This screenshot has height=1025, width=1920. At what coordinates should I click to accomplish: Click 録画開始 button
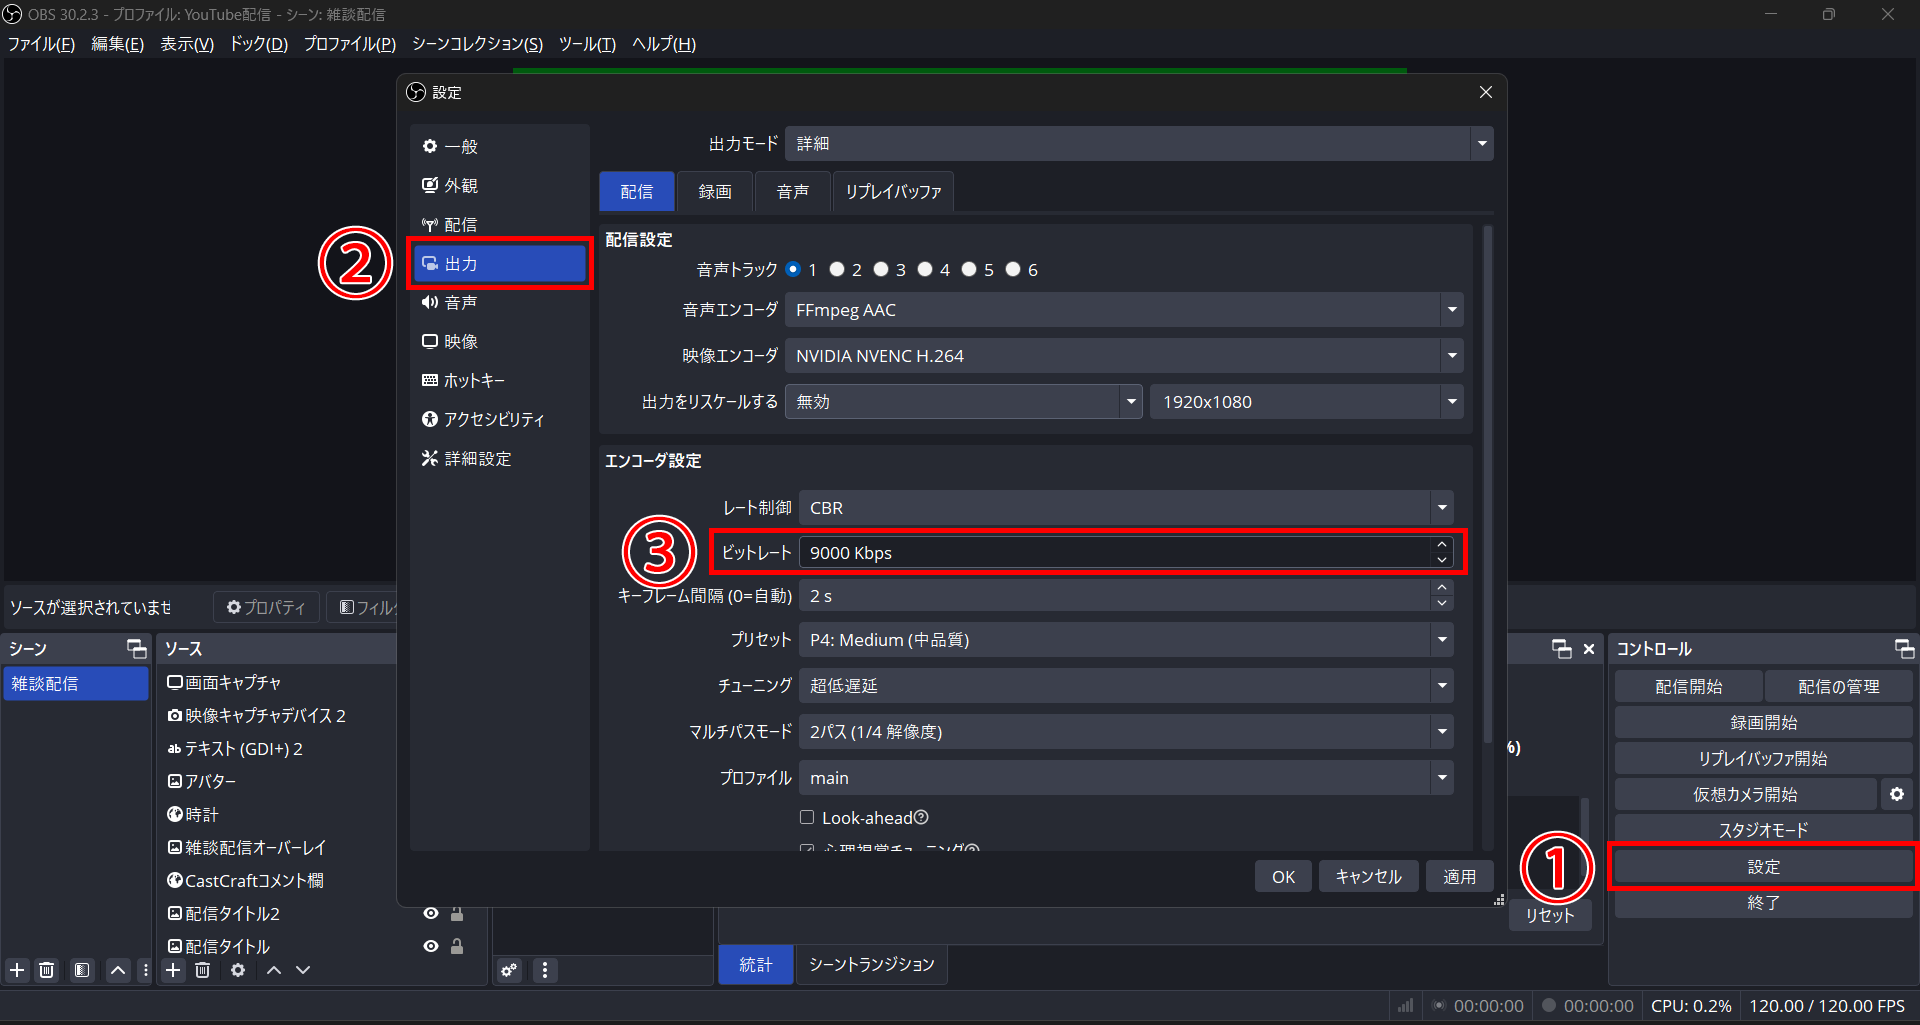[x=1763, y=723]
